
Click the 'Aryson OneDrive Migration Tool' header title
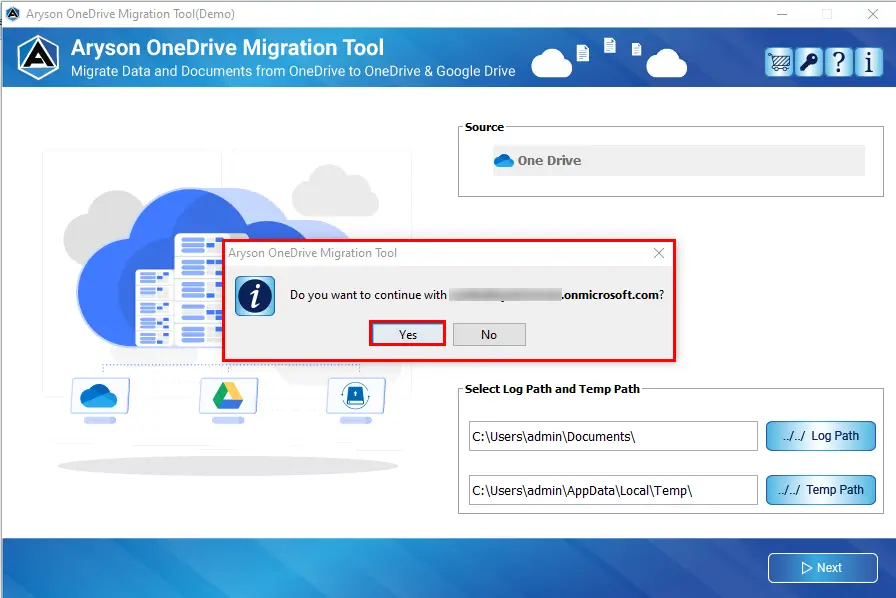(227, 47)
